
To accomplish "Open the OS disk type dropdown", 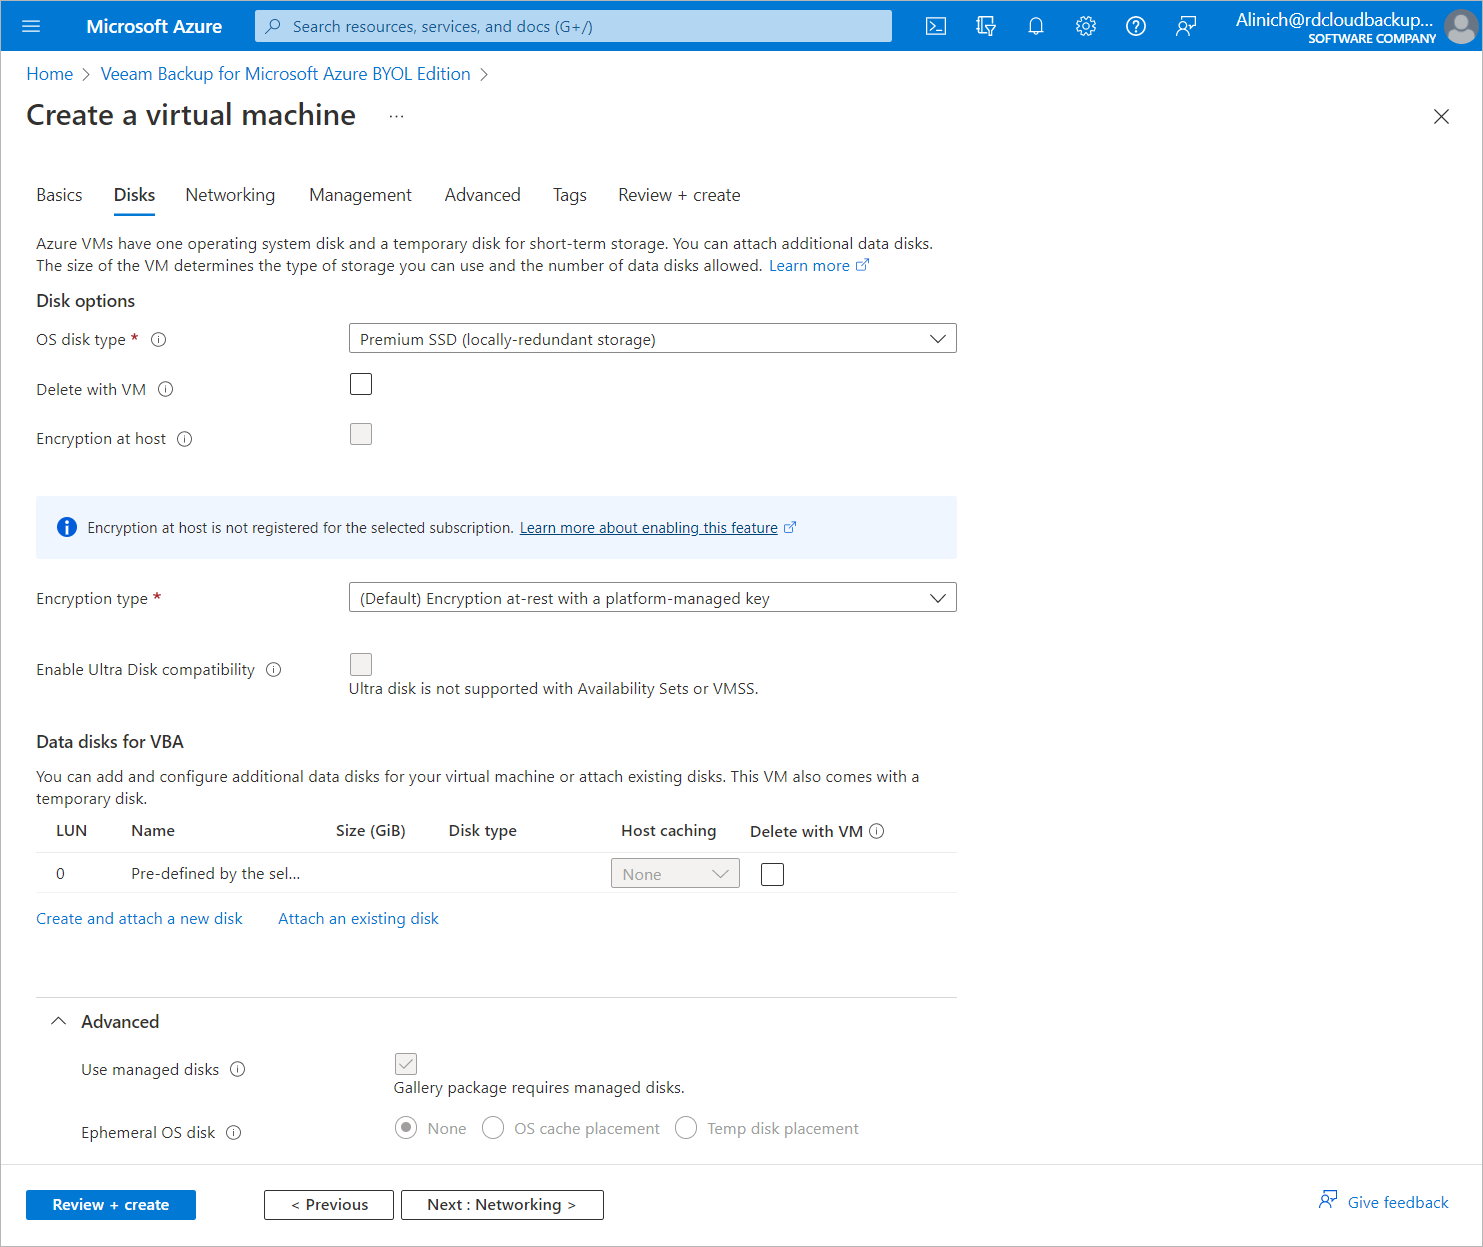I will point(652,339).
